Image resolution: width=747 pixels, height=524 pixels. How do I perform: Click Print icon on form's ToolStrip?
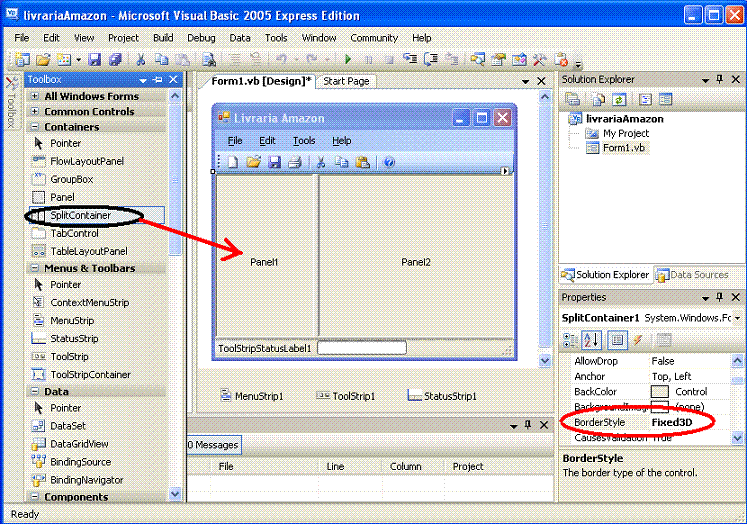point(295,162)
